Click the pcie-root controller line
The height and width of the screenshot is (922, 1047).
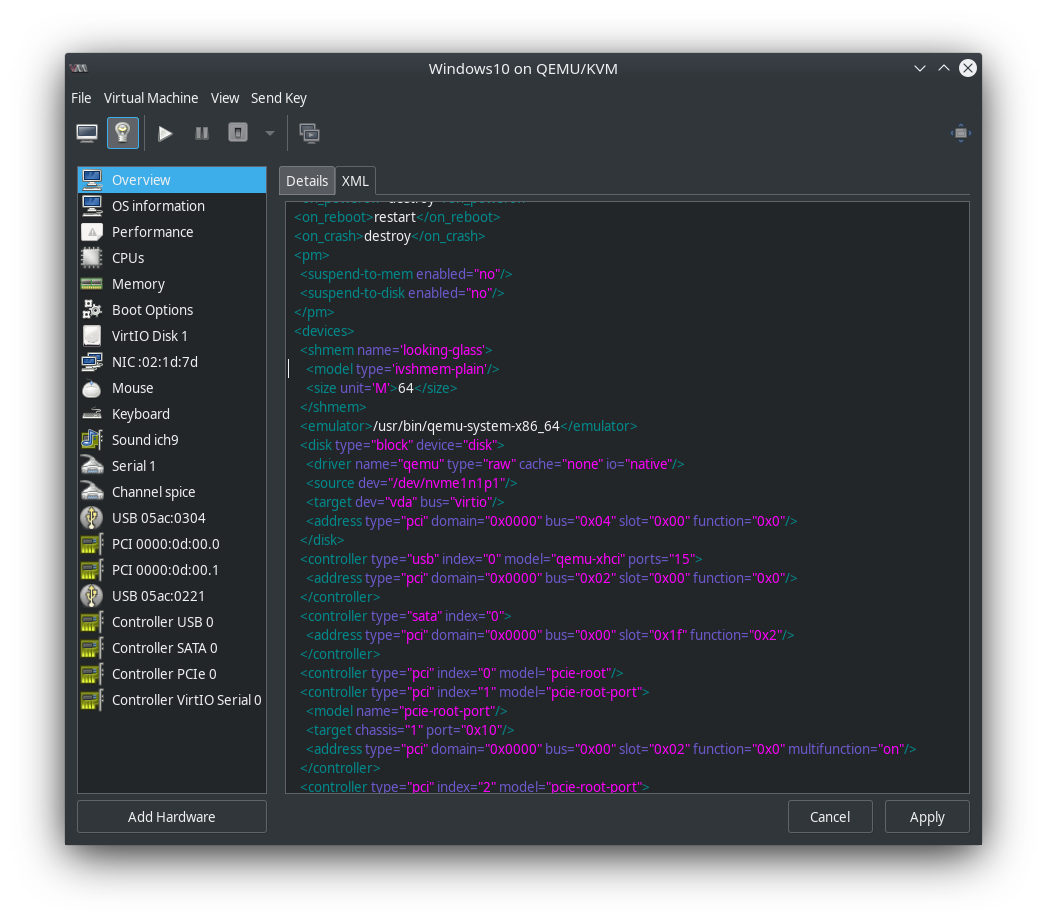461,673
